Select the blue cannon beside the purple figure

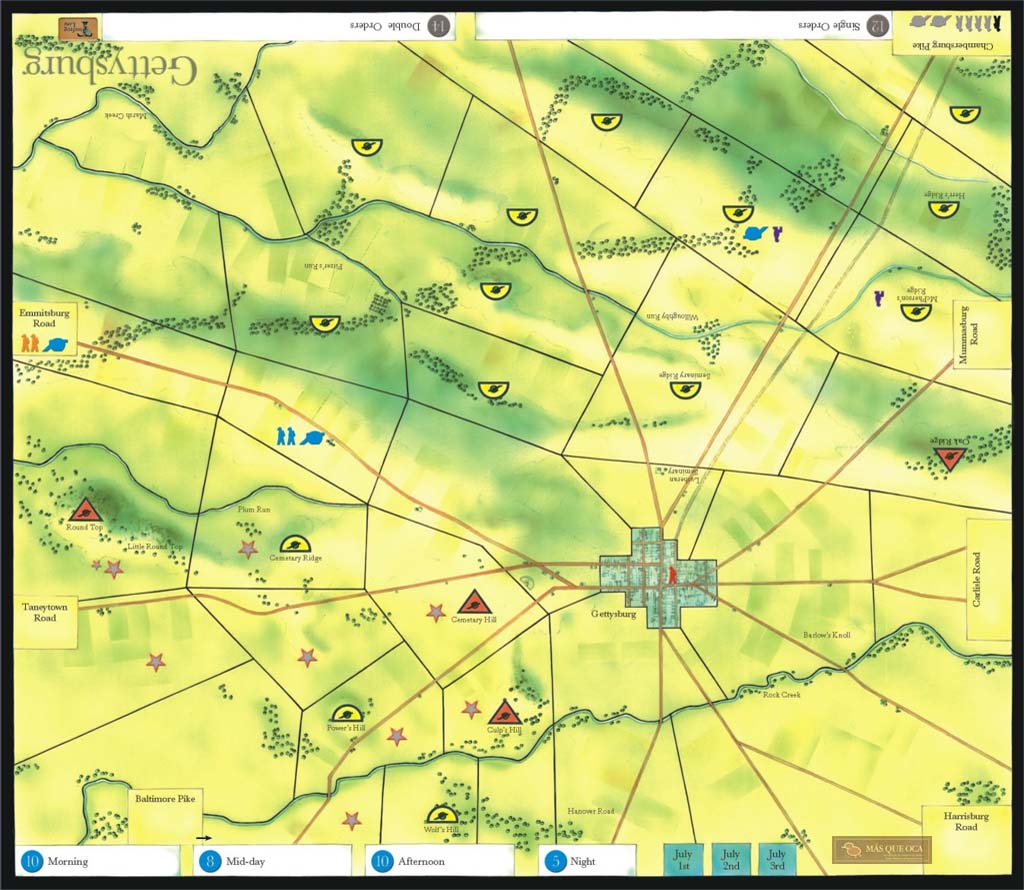tap(756, 232)
